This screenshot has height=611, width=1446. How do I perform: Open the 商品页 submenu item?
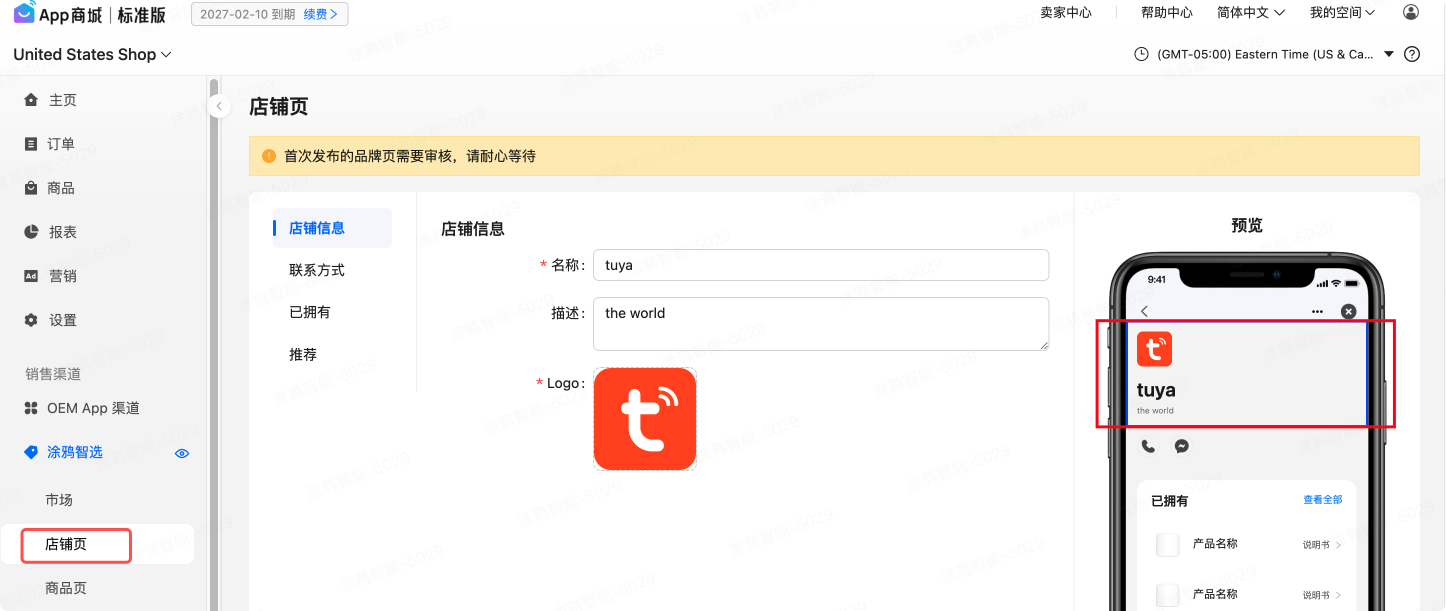tap(66, 588)
